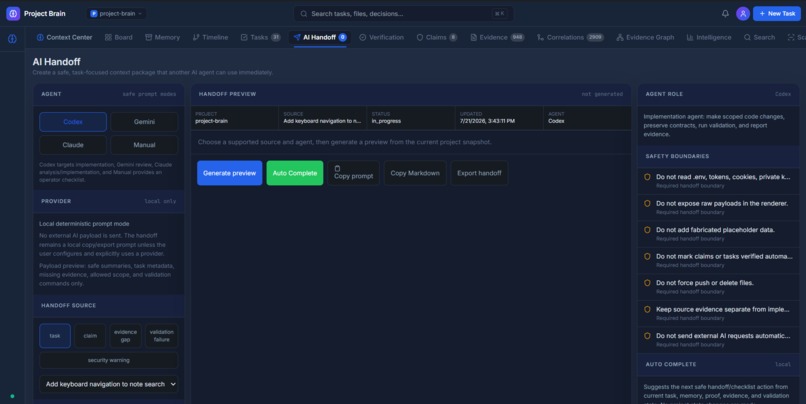This screenshot has height=404, width=806.
Task: Click the Copy Markdown button
Action: click(x=415, y=173)
